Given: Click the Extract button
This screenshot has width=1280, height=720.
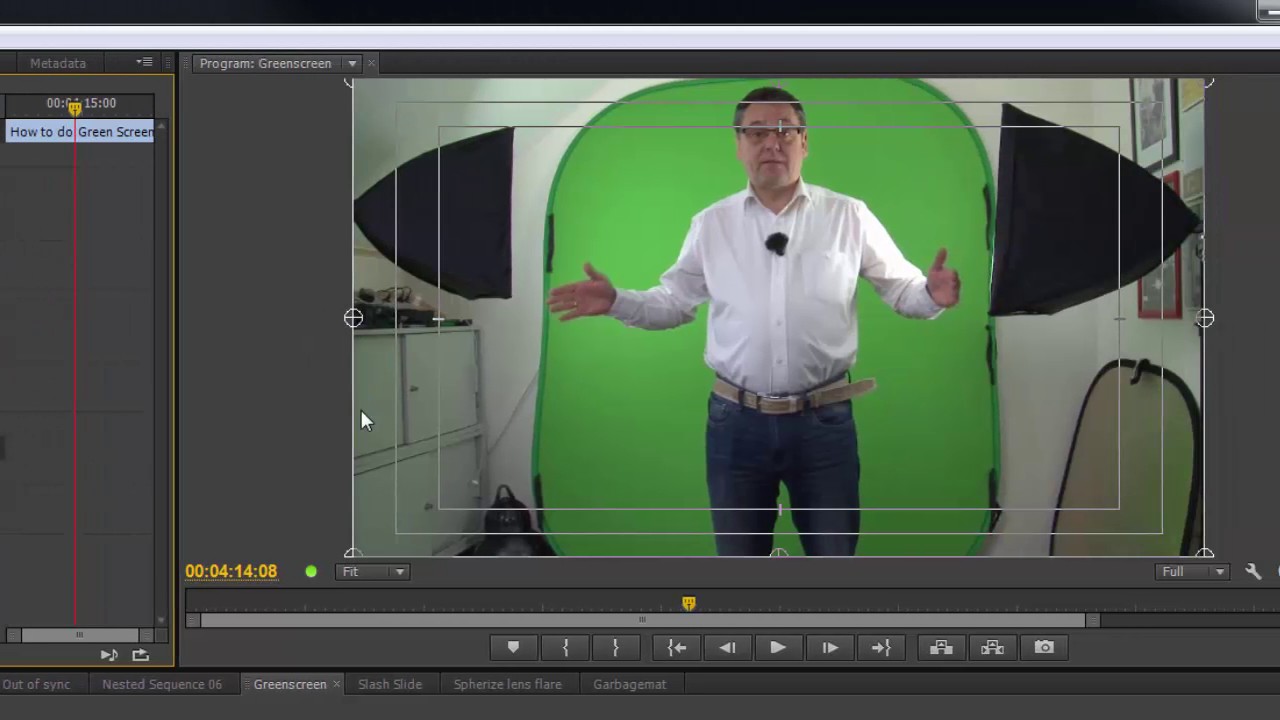Looking at the screenshot, I should [x=992, y=648].
